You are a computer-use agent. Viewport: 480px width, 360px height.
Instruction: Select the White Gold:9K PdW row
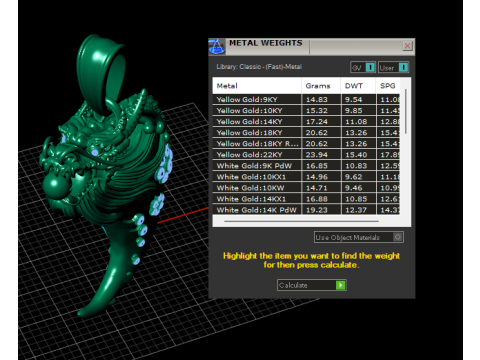tap(306, 166)
